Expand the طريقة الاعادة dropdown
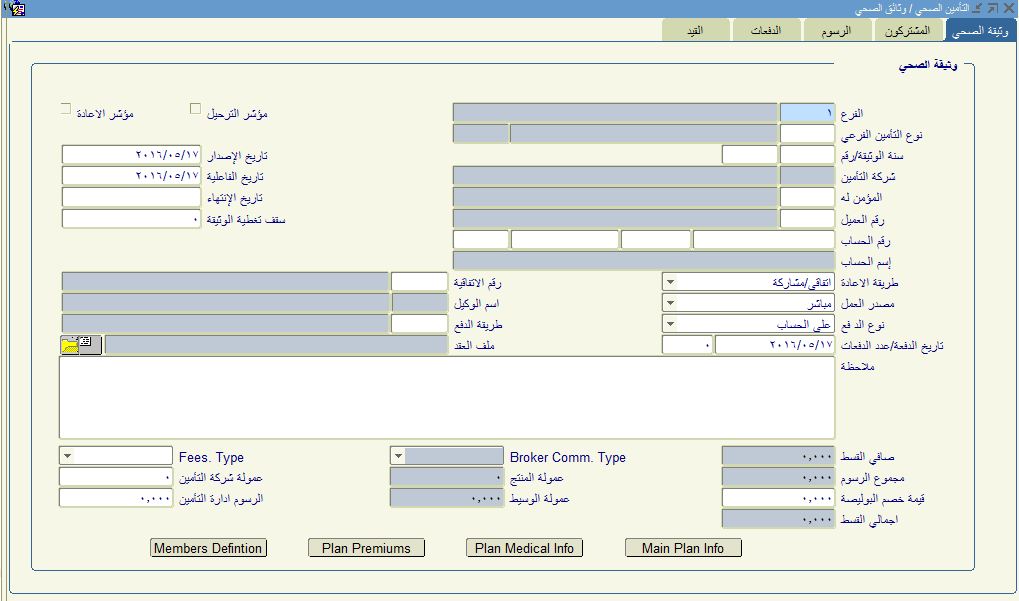The width and height of the screenshot is (1019, 601). coord(670,282)
